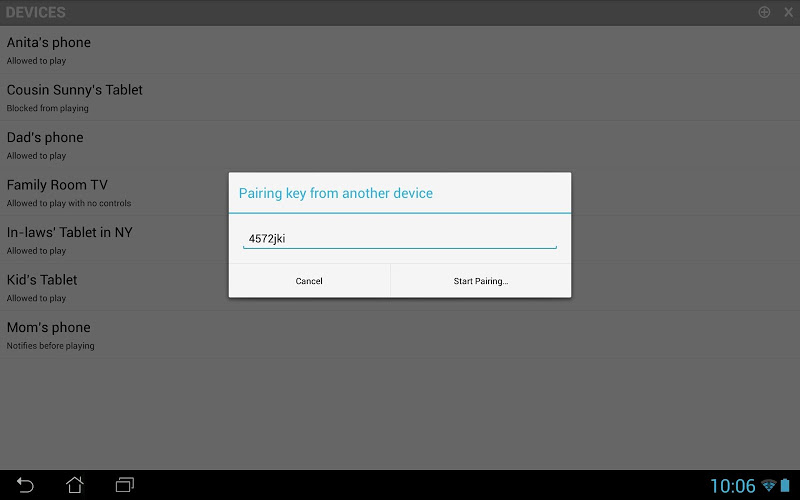
Task: Open the recent apps icon
Action: pos(124,485)
